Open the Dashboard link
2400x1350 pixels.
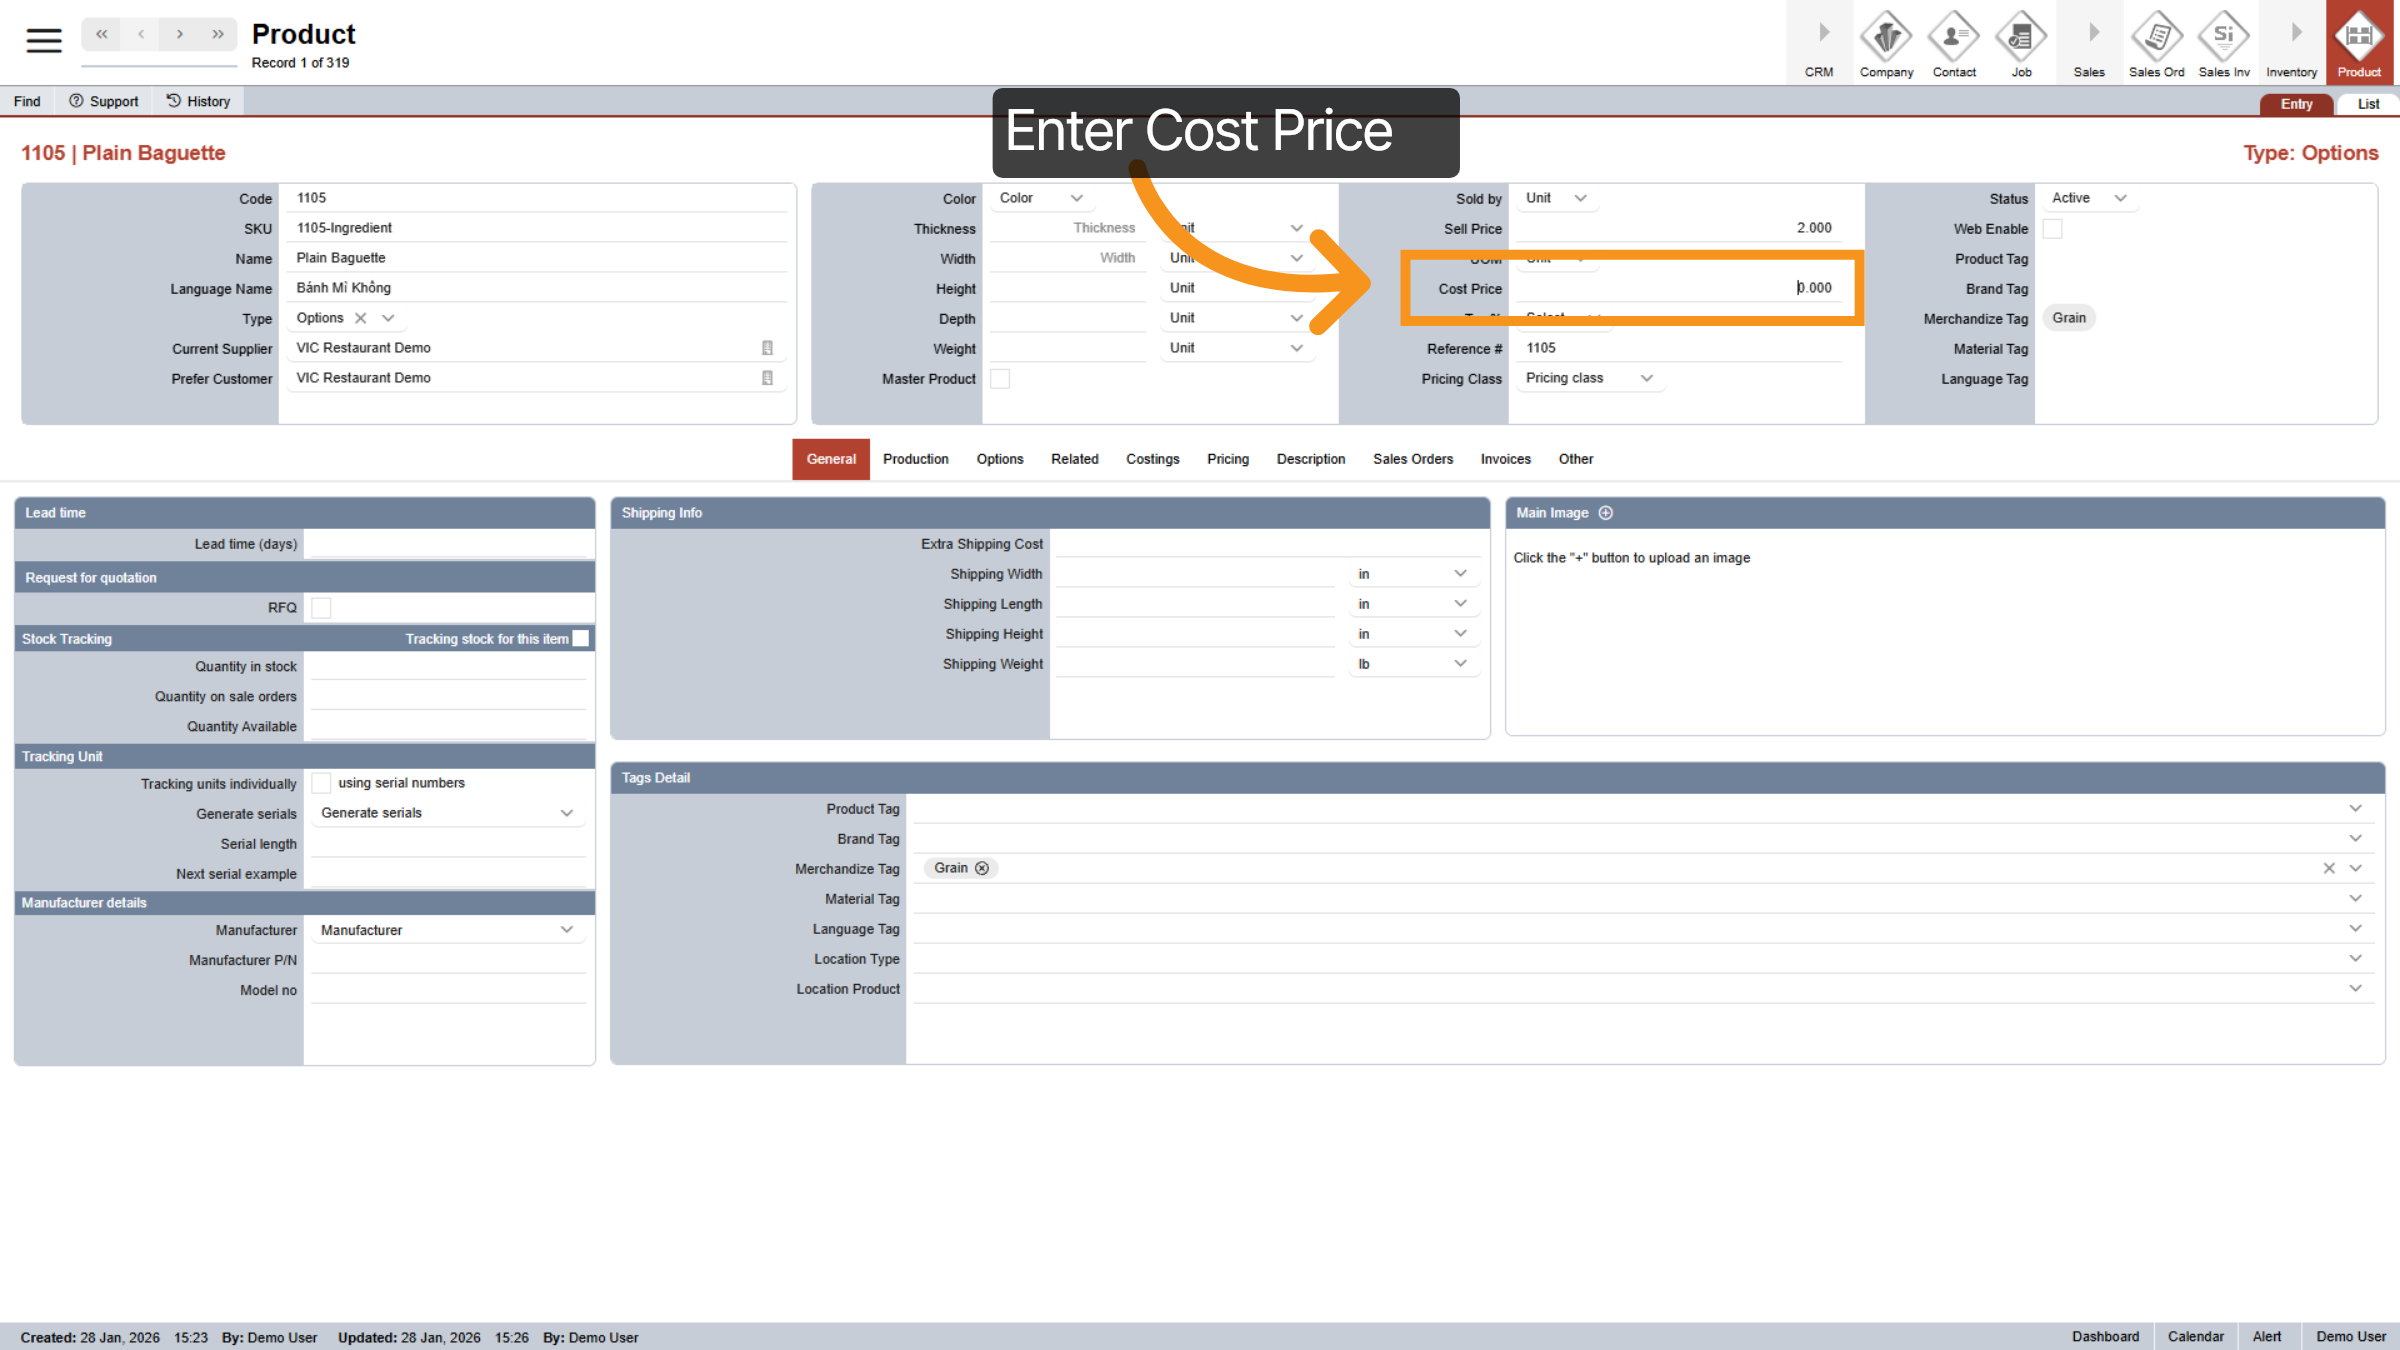2106,1336
